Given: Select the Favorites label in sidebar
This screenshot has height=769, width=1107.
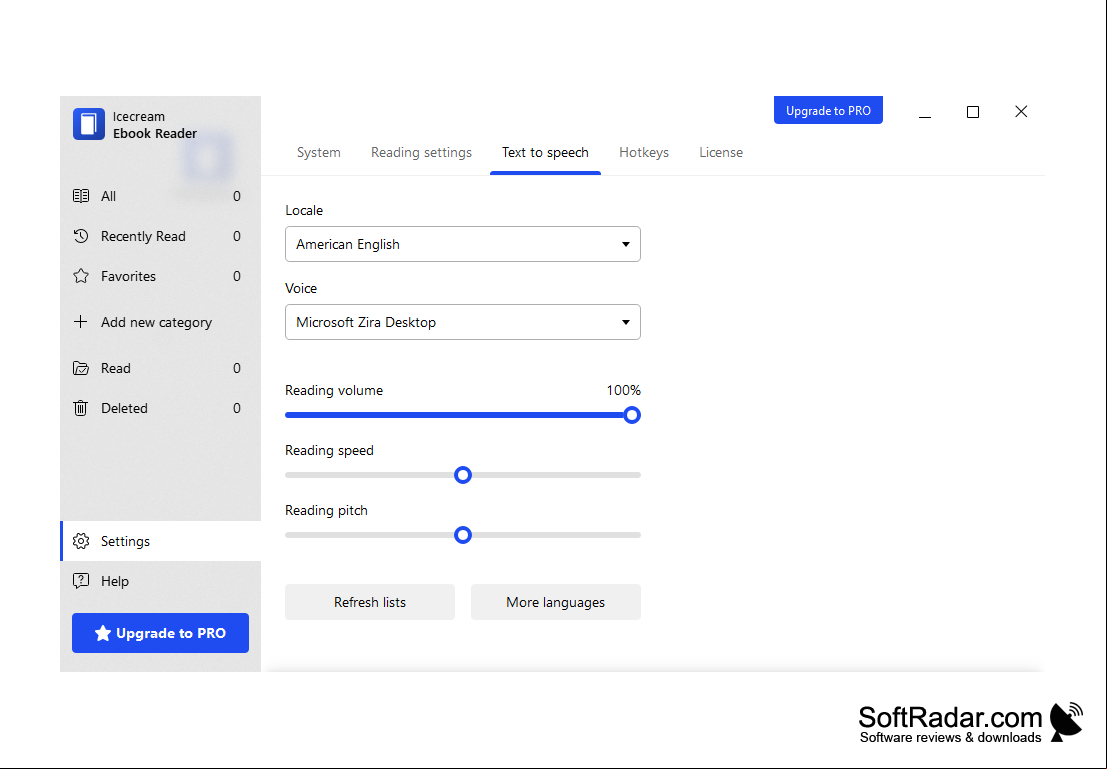Looking at the screenshot, I should tap(128, 276).
